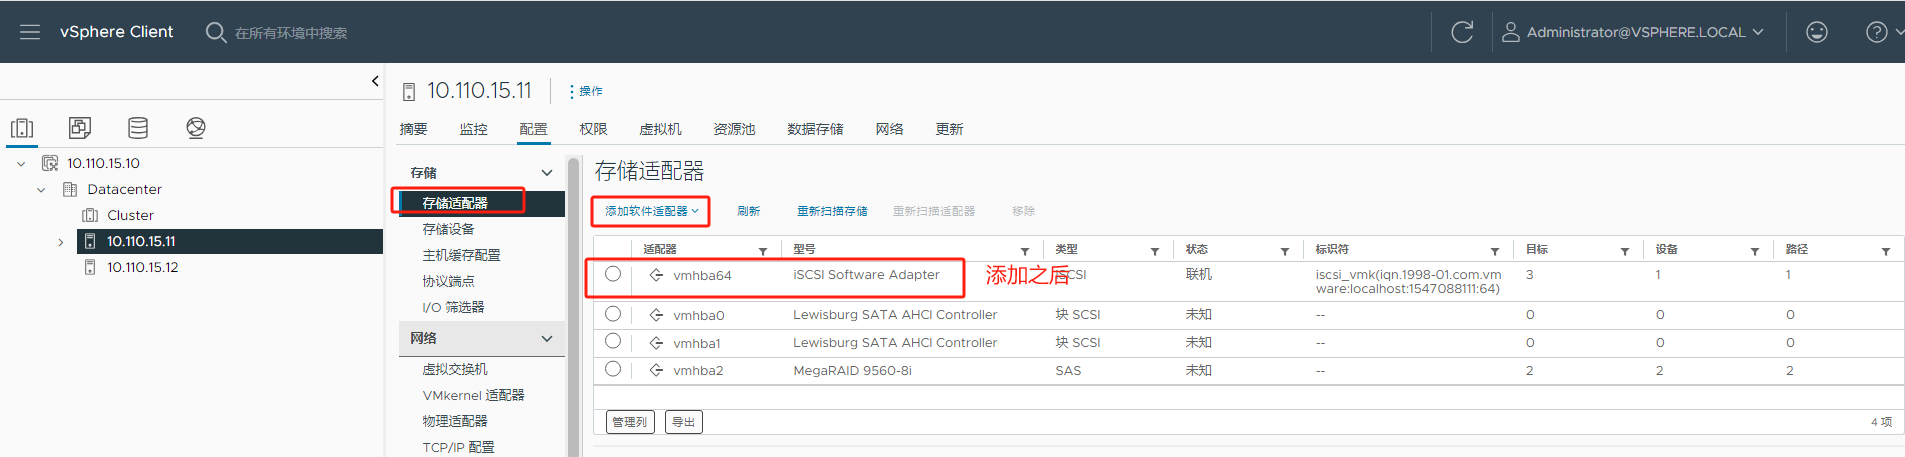Switch to the 监控 tab
Screen dimensions: 1905x457
coord(473,129)
